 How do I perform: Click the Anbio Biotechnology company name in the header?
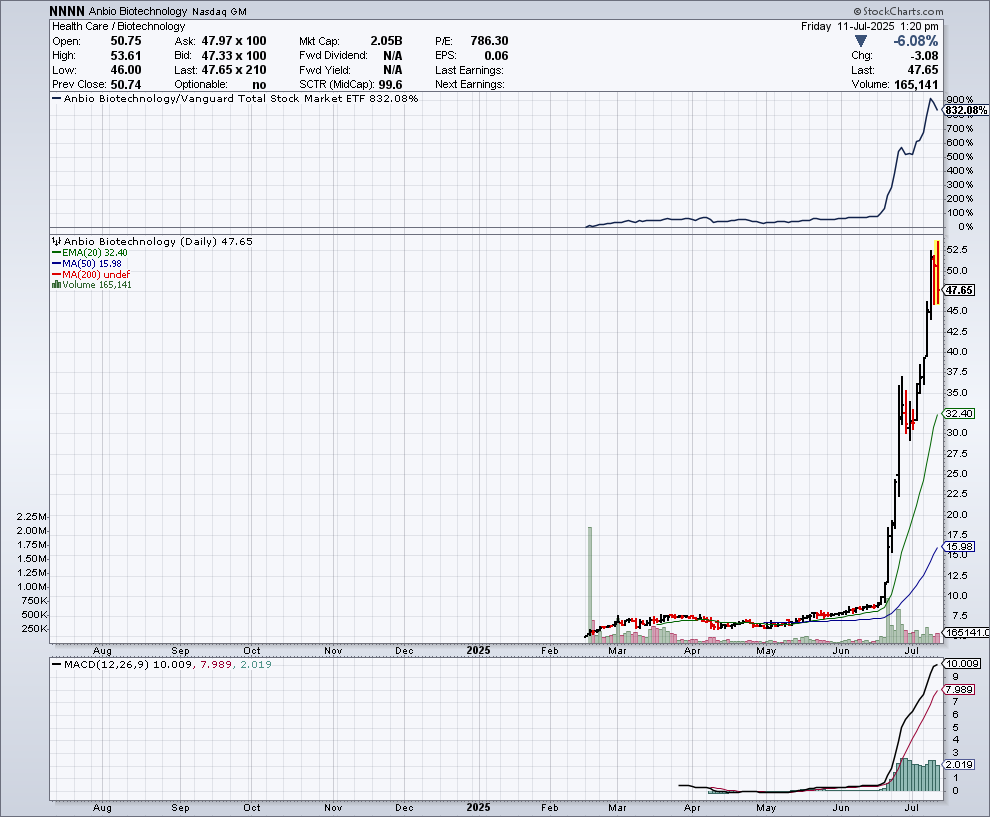coord(138,11)
